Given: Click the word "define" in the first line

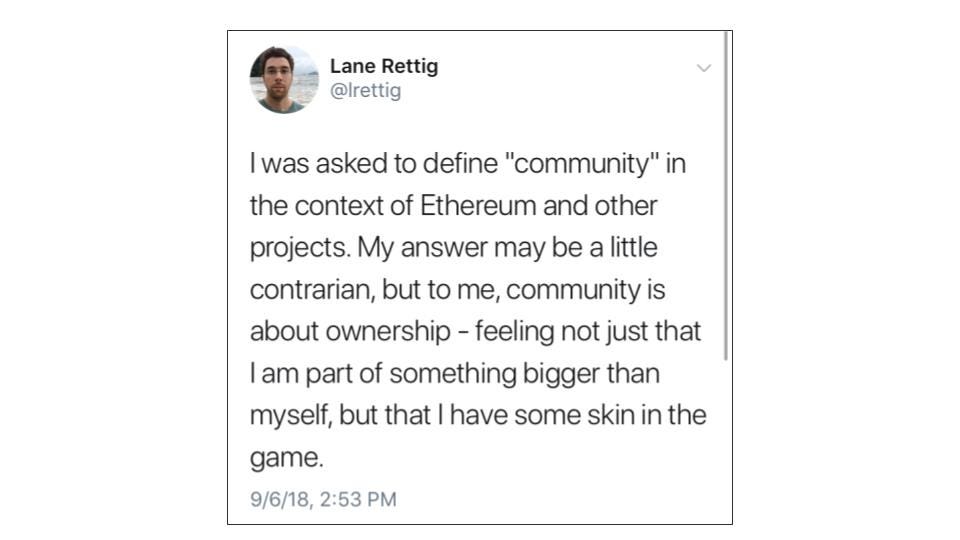Looking at the screenshot, I should point(460,163).
